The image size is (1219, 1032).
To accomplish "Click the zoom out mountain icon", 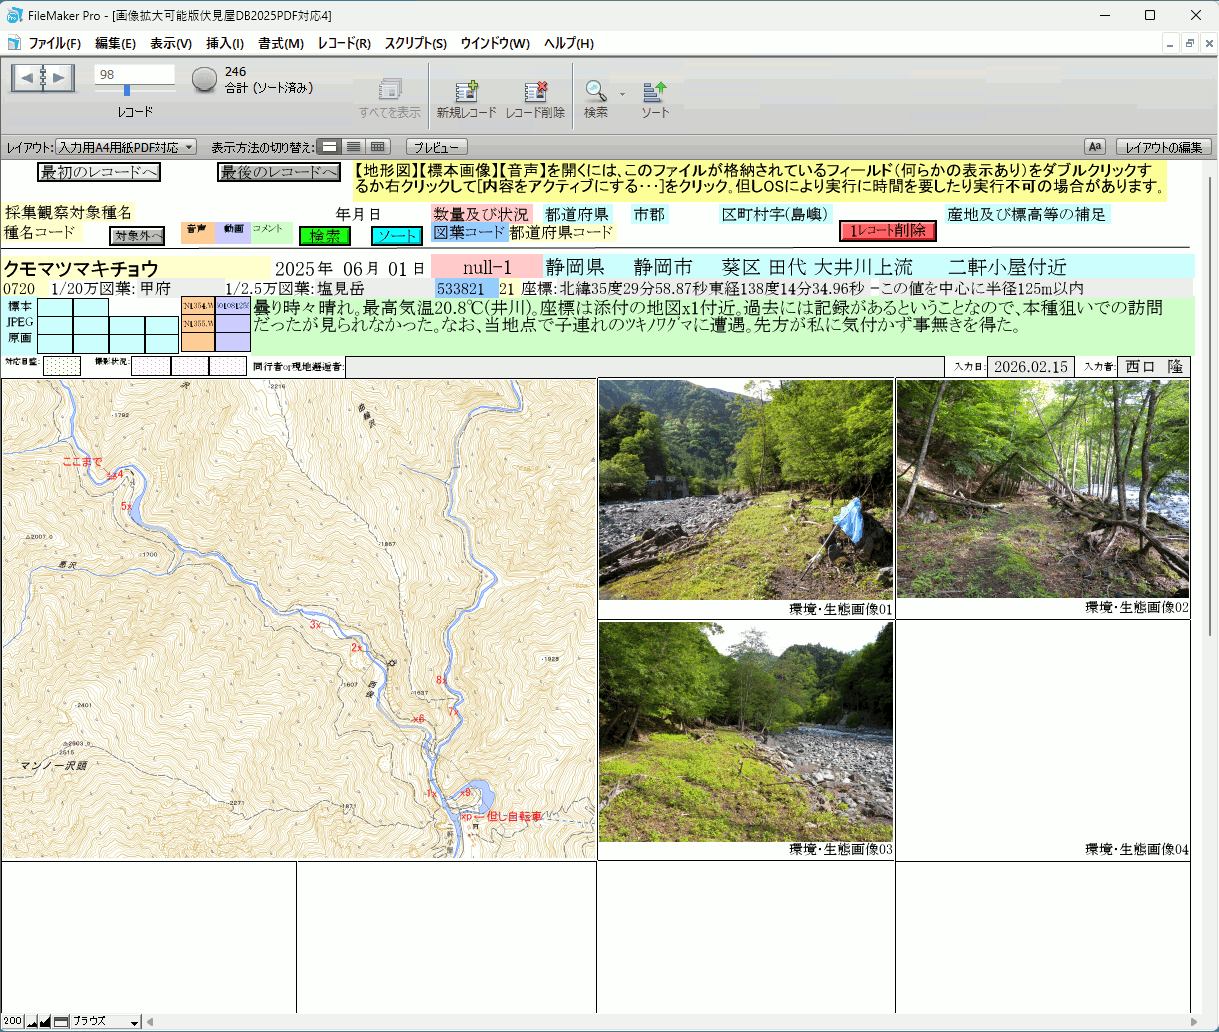I will (32, 1022).
